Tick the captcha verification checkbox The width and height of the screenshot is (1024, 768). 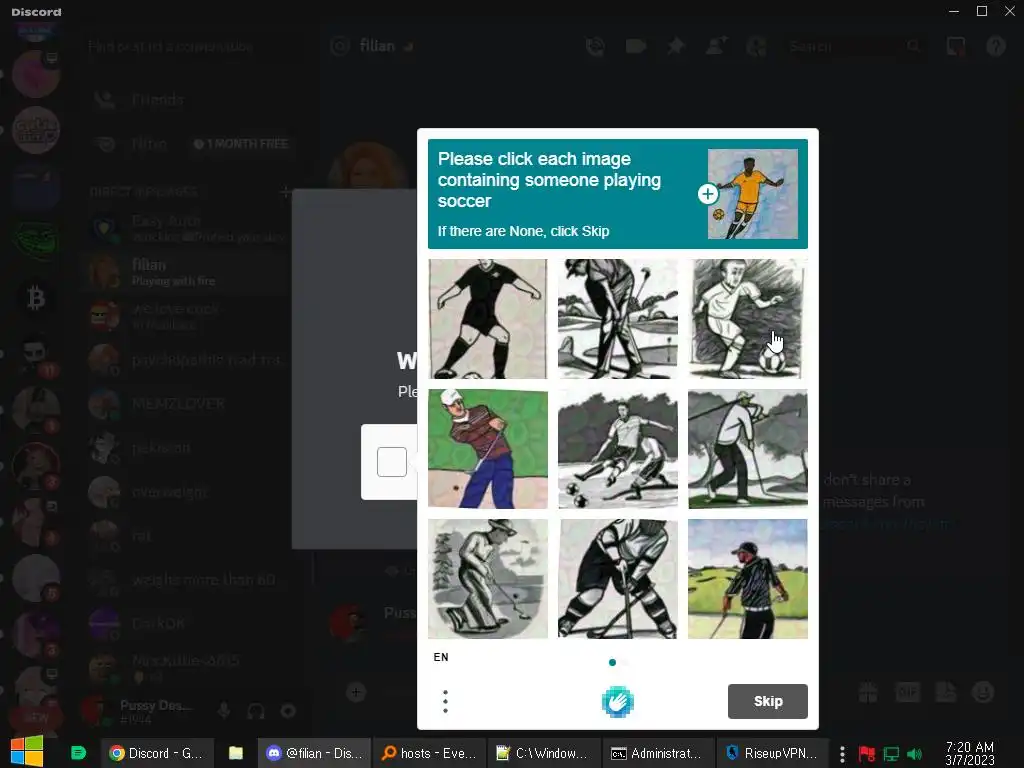pos(392,462)
